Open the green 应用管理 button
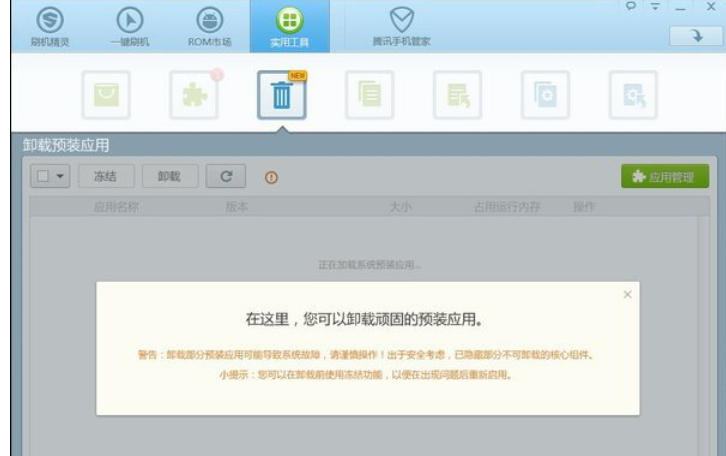The width and height of the screenshot is (726, 456). pyautogui.click(x=664, y=177)
